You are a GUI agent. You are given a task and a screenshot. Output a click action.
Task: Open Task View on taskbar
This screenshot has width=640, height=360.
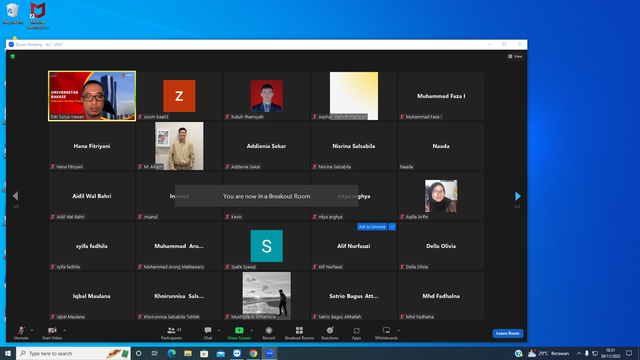coord(155,353)
